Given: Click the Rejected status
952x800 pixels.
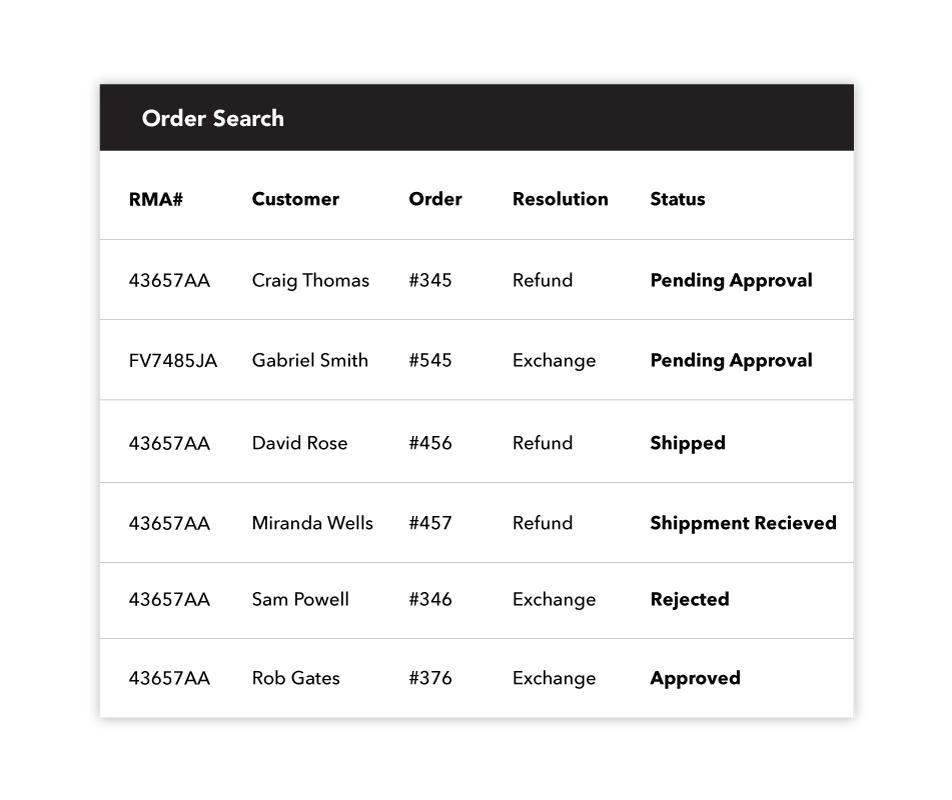Looking at the screenshot, I should pyautogui.click(x=689, y=600).
